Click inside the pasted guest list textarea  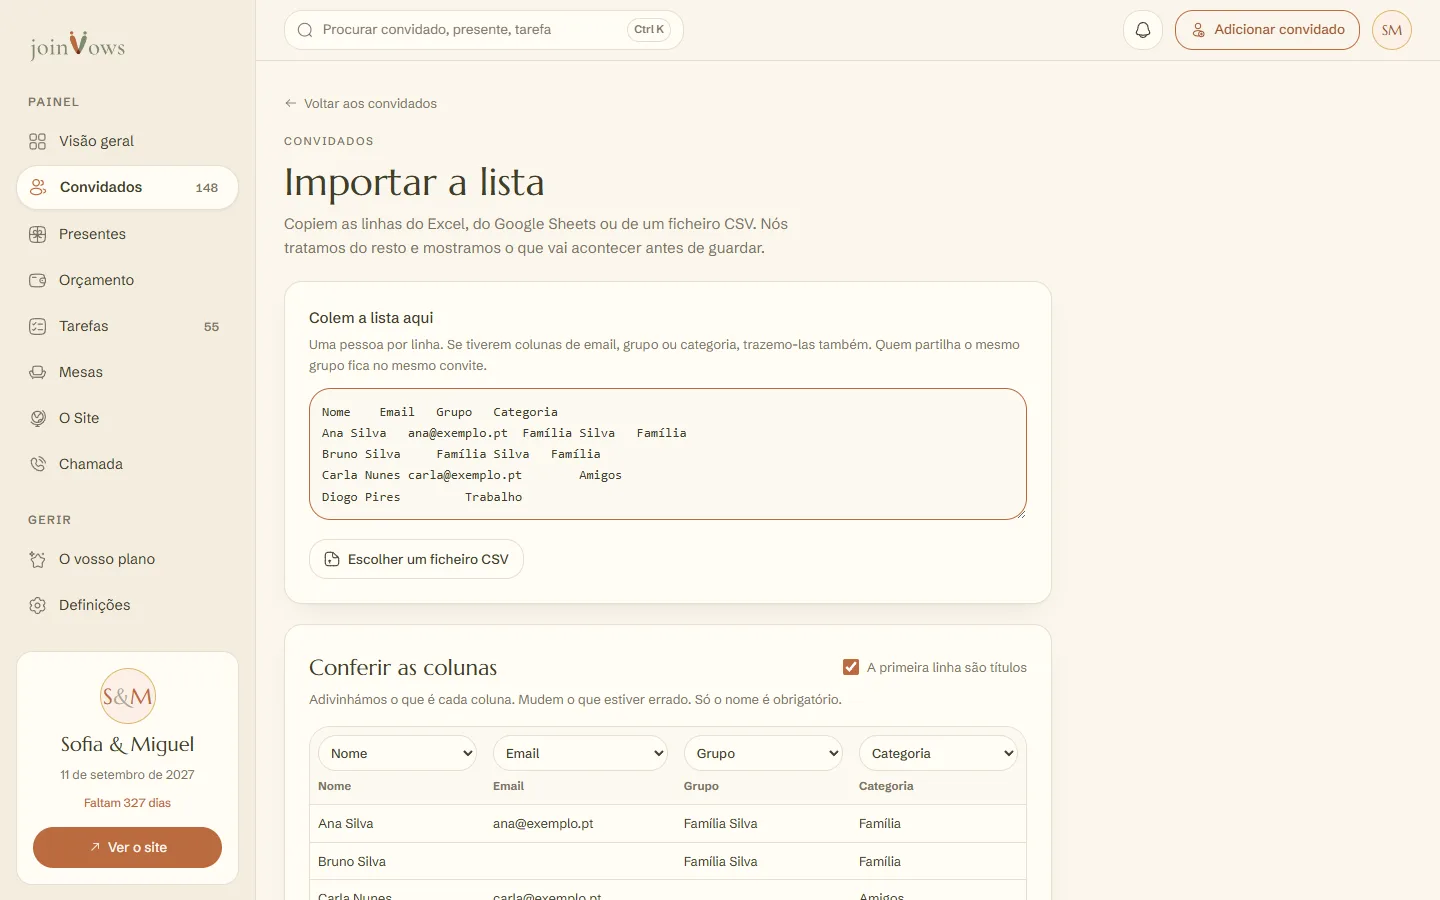pyautogui.click(x=668, y=454)
